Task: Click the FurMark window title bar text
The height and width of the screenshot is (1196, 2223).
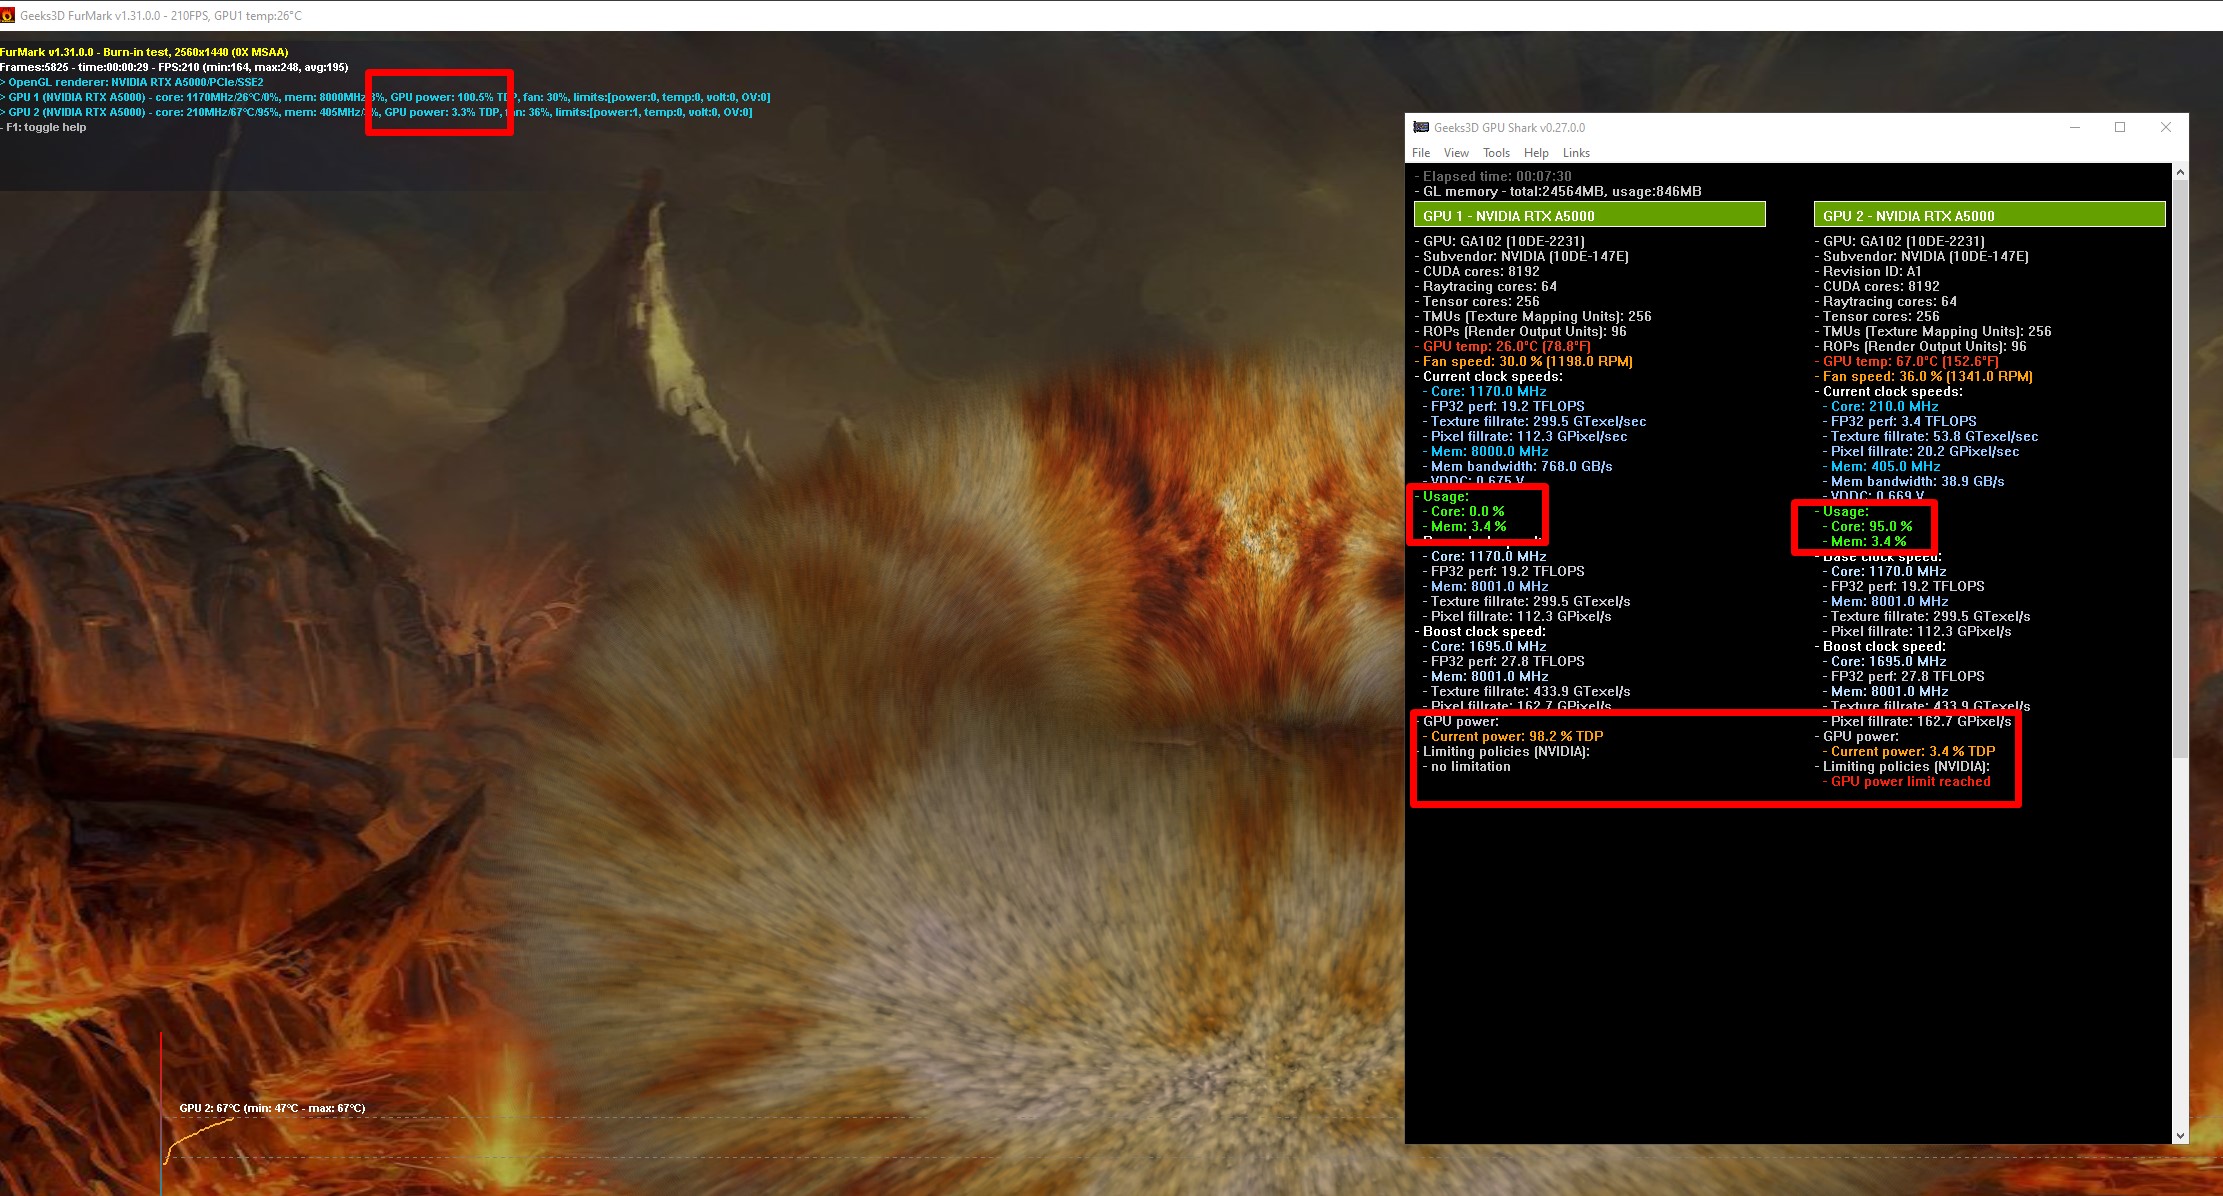Action: tap(160, 15)
